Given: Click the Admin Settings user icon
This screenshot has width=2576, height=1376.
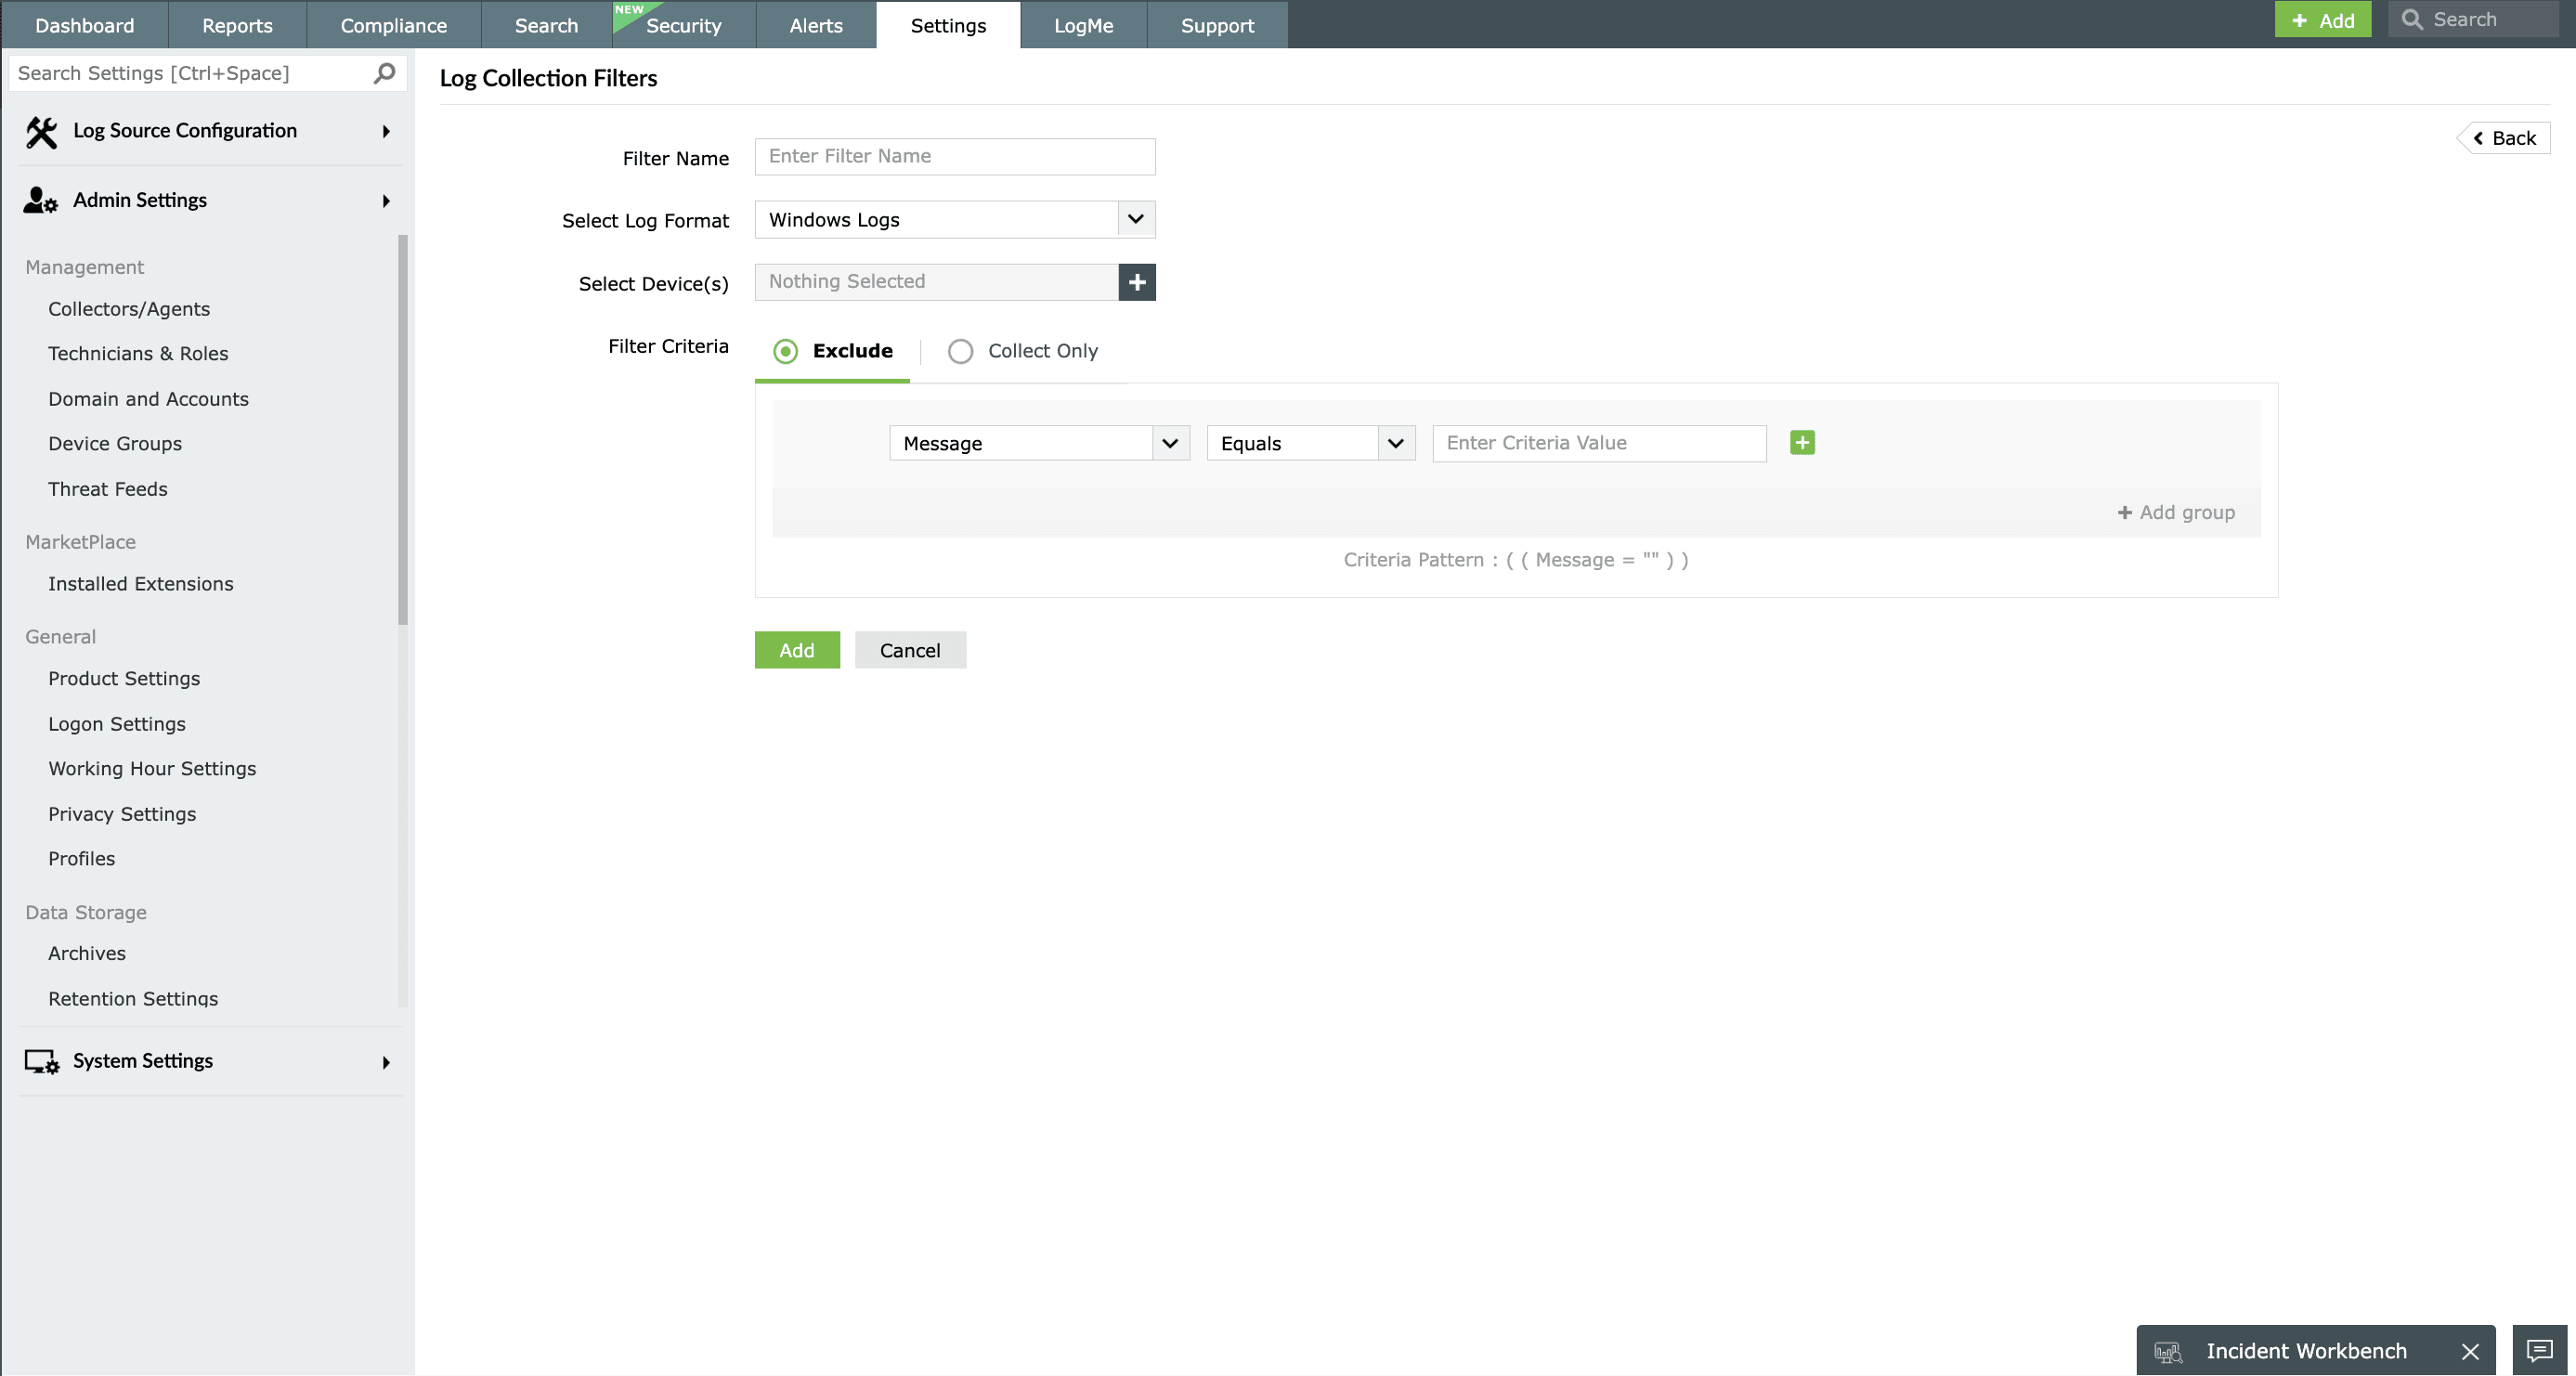Looking at the screenshot, I should tap(38, 199).
